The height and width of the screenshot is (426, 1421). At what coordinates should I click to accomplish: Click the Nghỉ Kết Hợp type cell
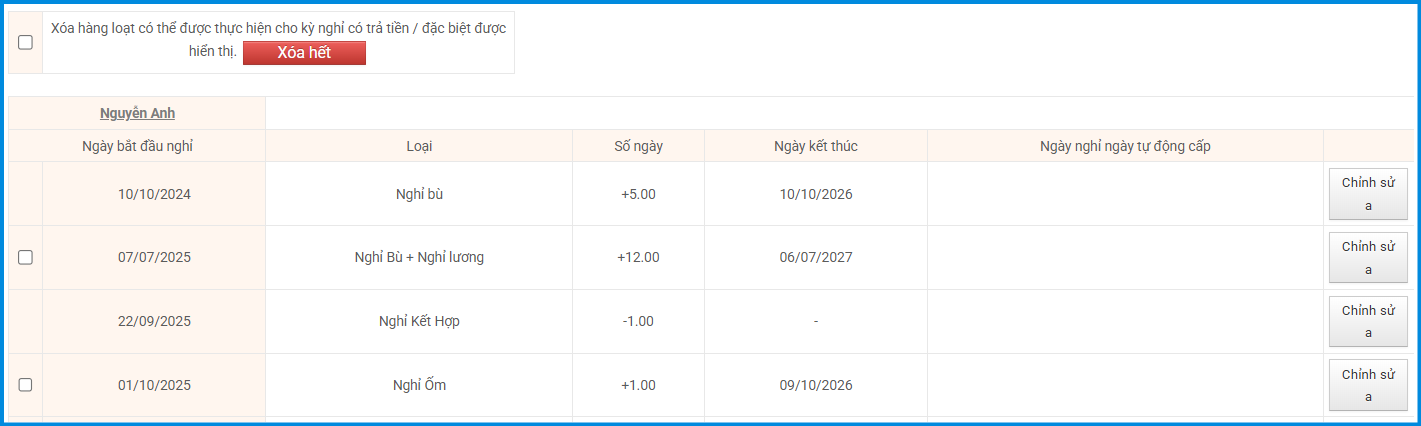[419, 321]
